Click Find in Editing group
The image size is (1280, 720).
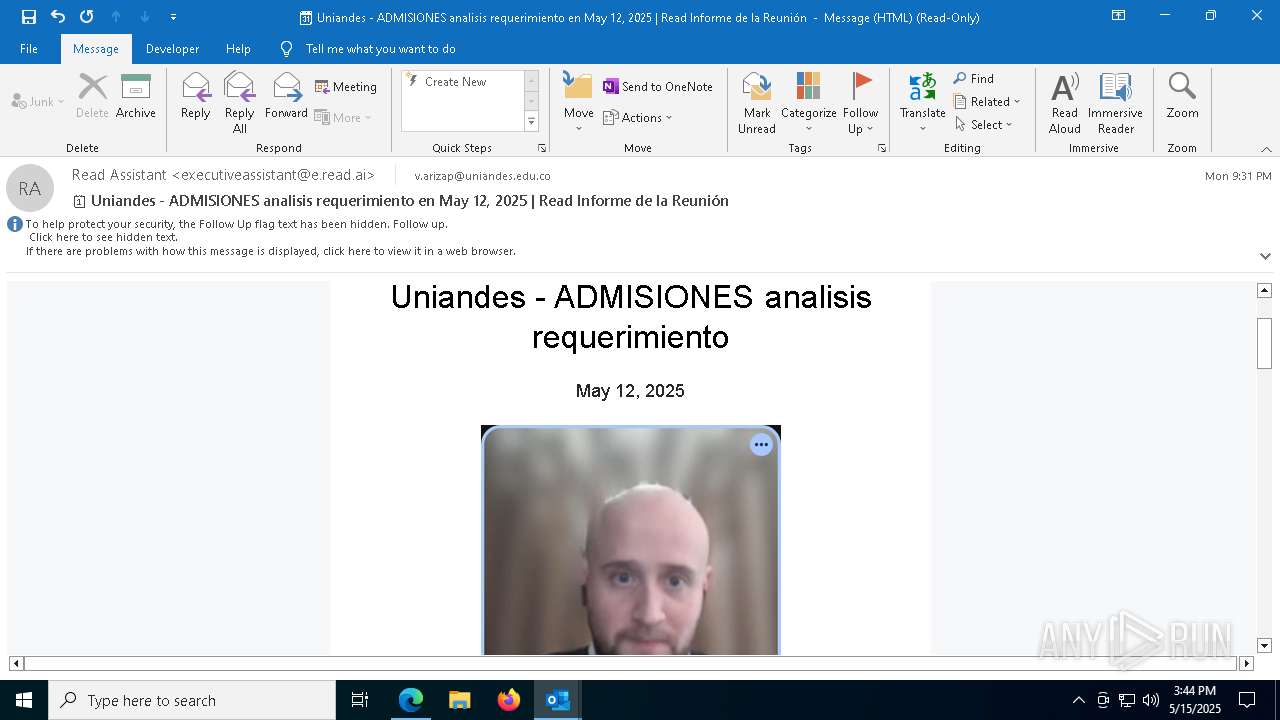(974, 79)
